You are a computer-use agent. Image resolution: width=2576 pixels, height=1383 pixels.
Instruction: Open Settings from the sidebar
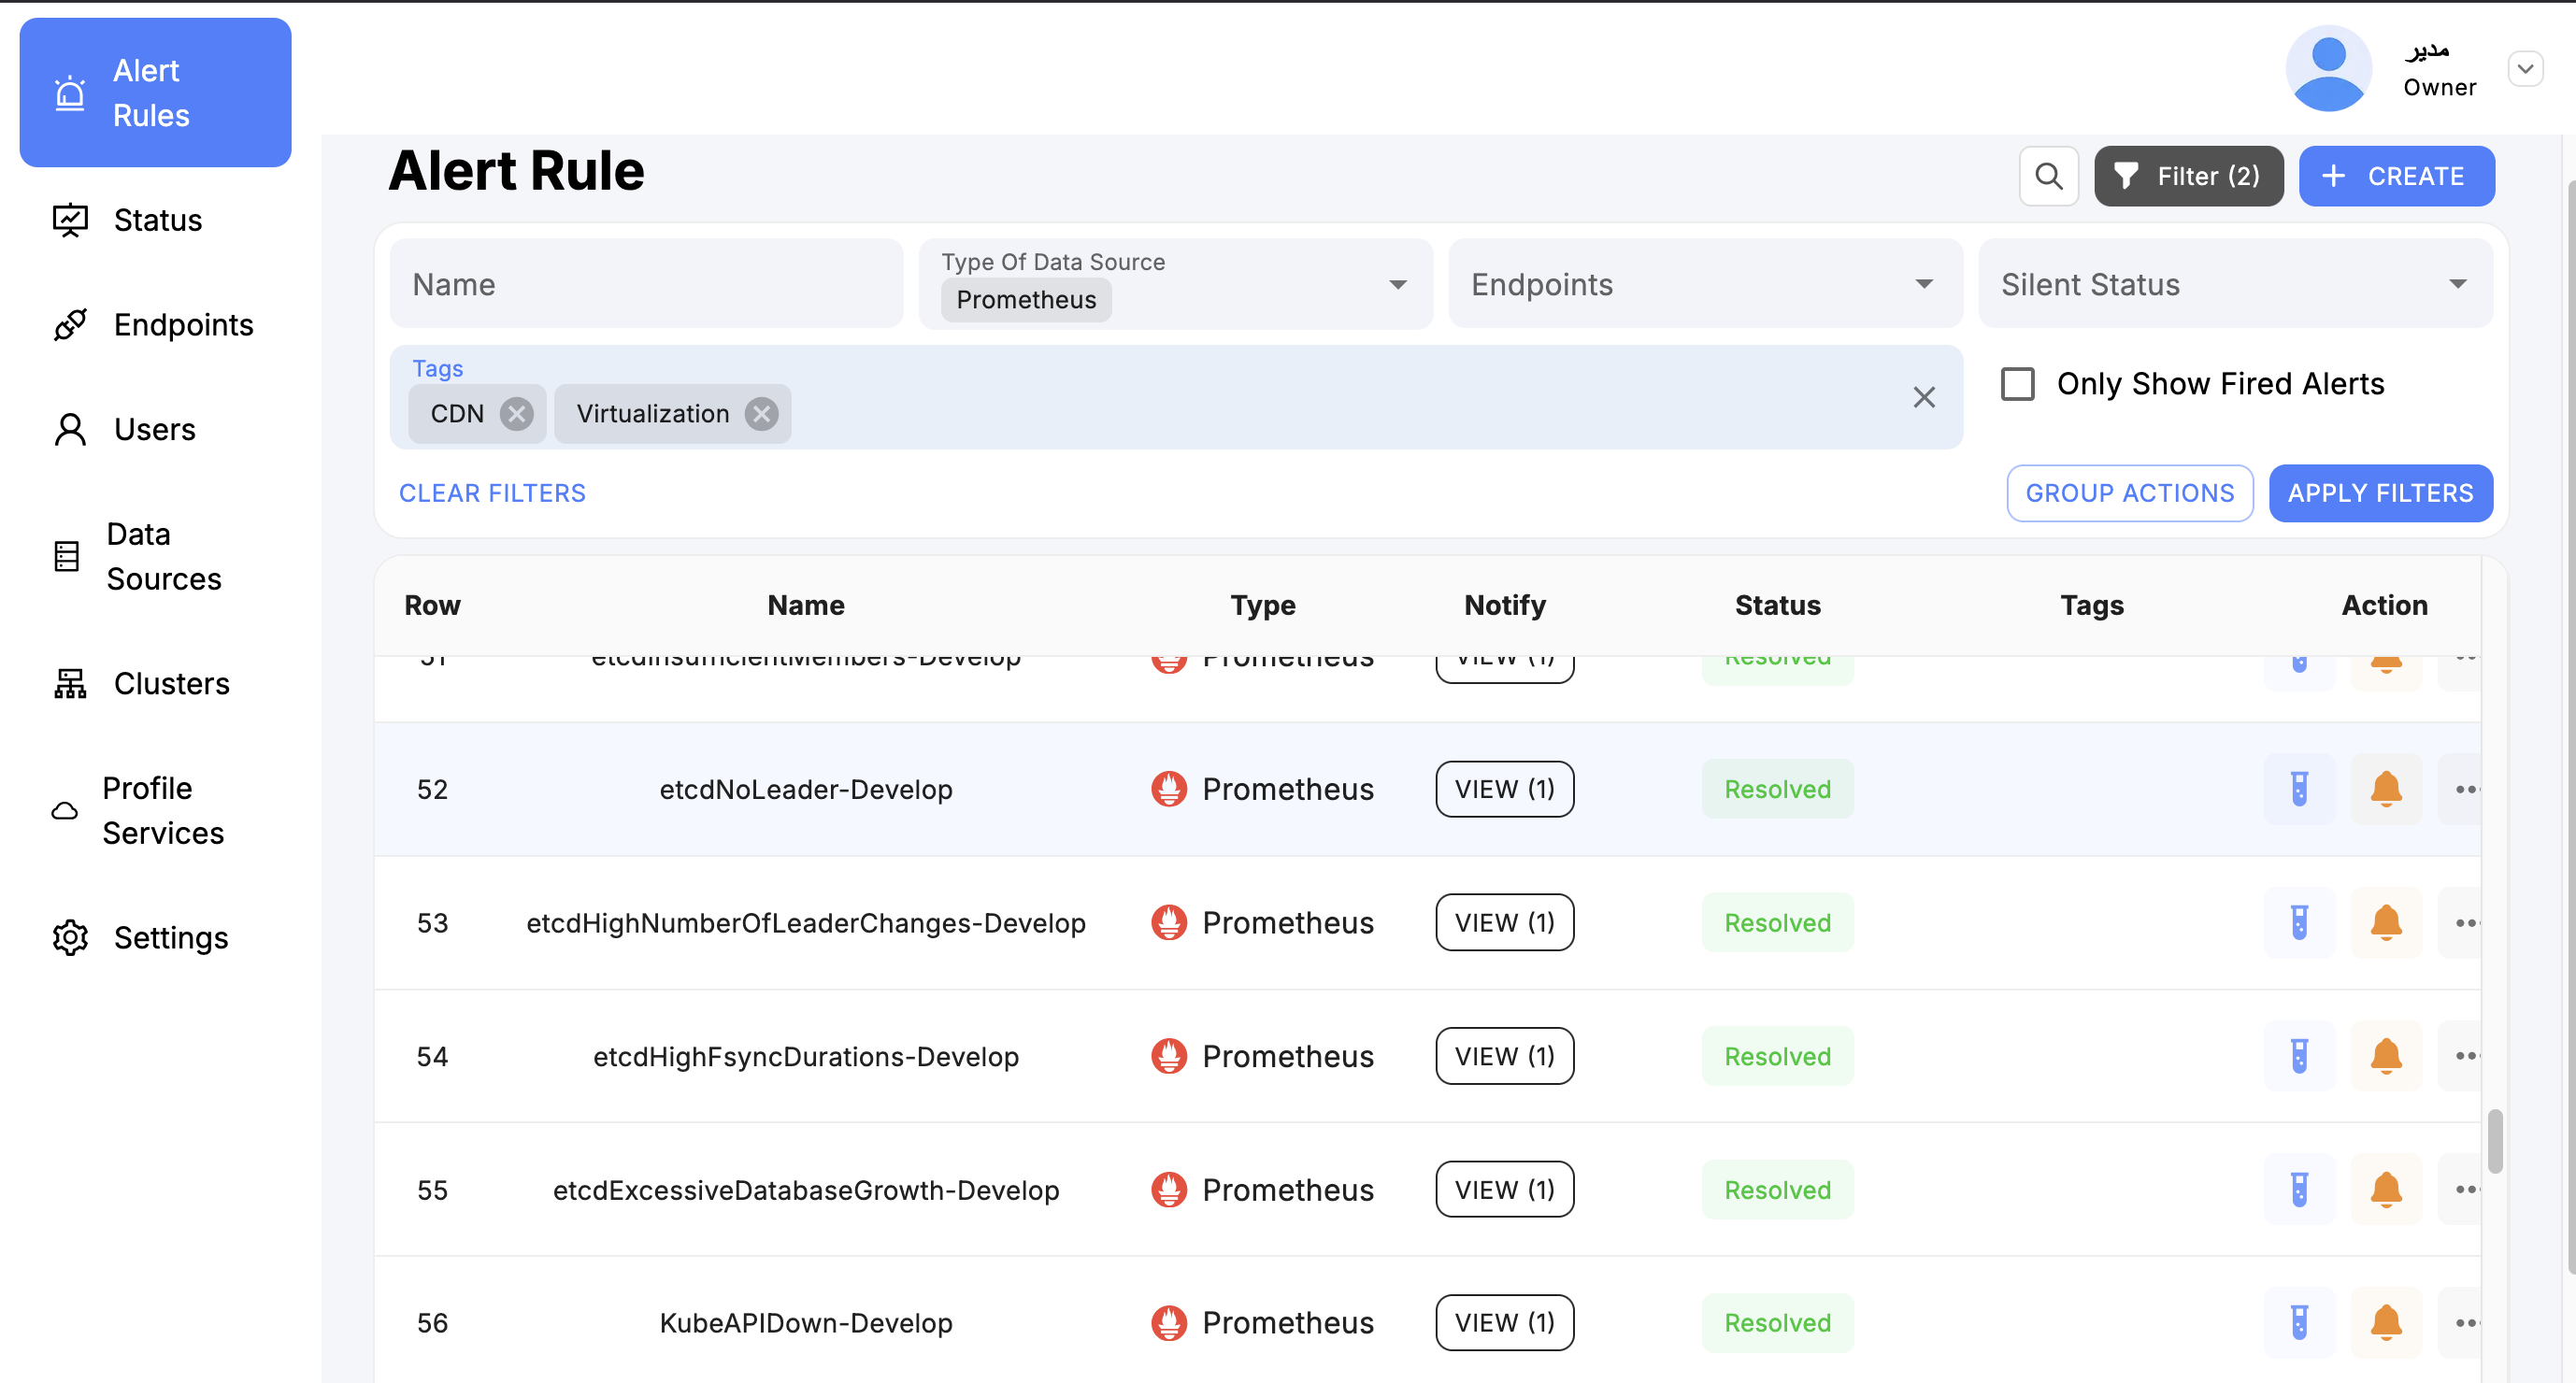(x=155, y=938)
